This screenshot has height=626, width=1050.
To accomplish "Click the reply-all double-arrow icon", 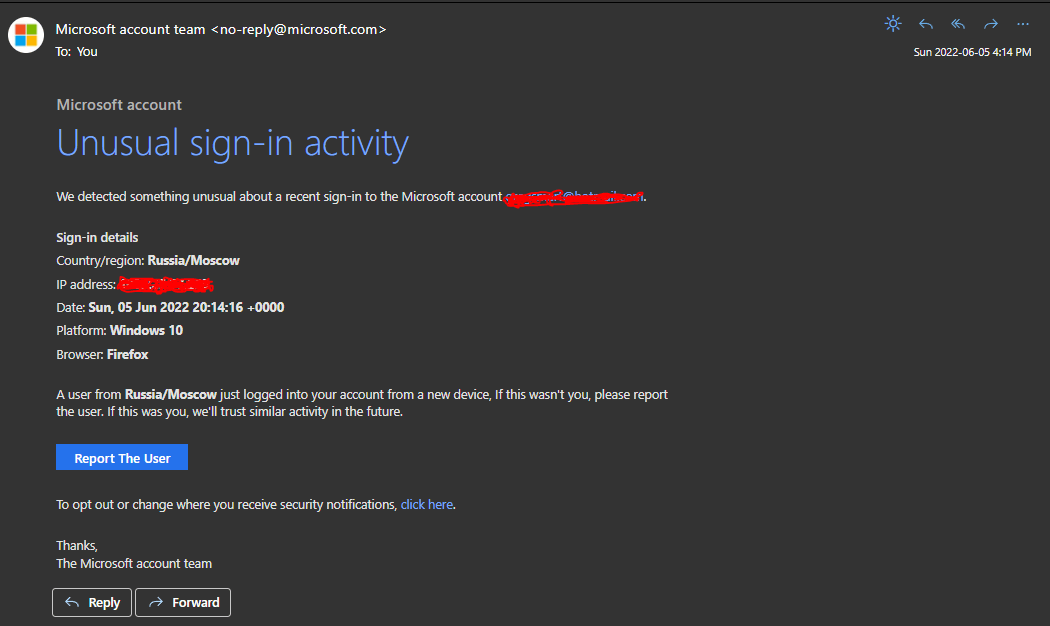I will [958, 25].
